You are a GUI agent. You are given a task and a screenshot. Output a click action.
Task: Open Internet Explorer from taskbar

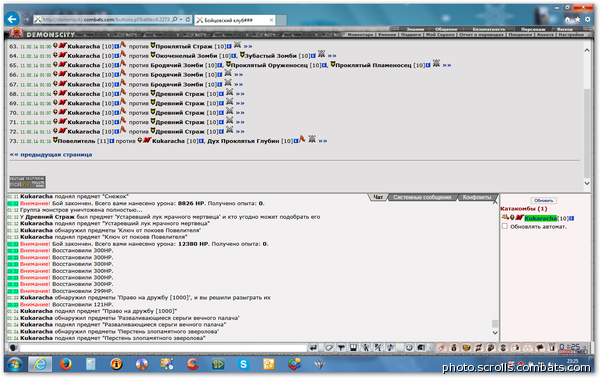(40, 365)
